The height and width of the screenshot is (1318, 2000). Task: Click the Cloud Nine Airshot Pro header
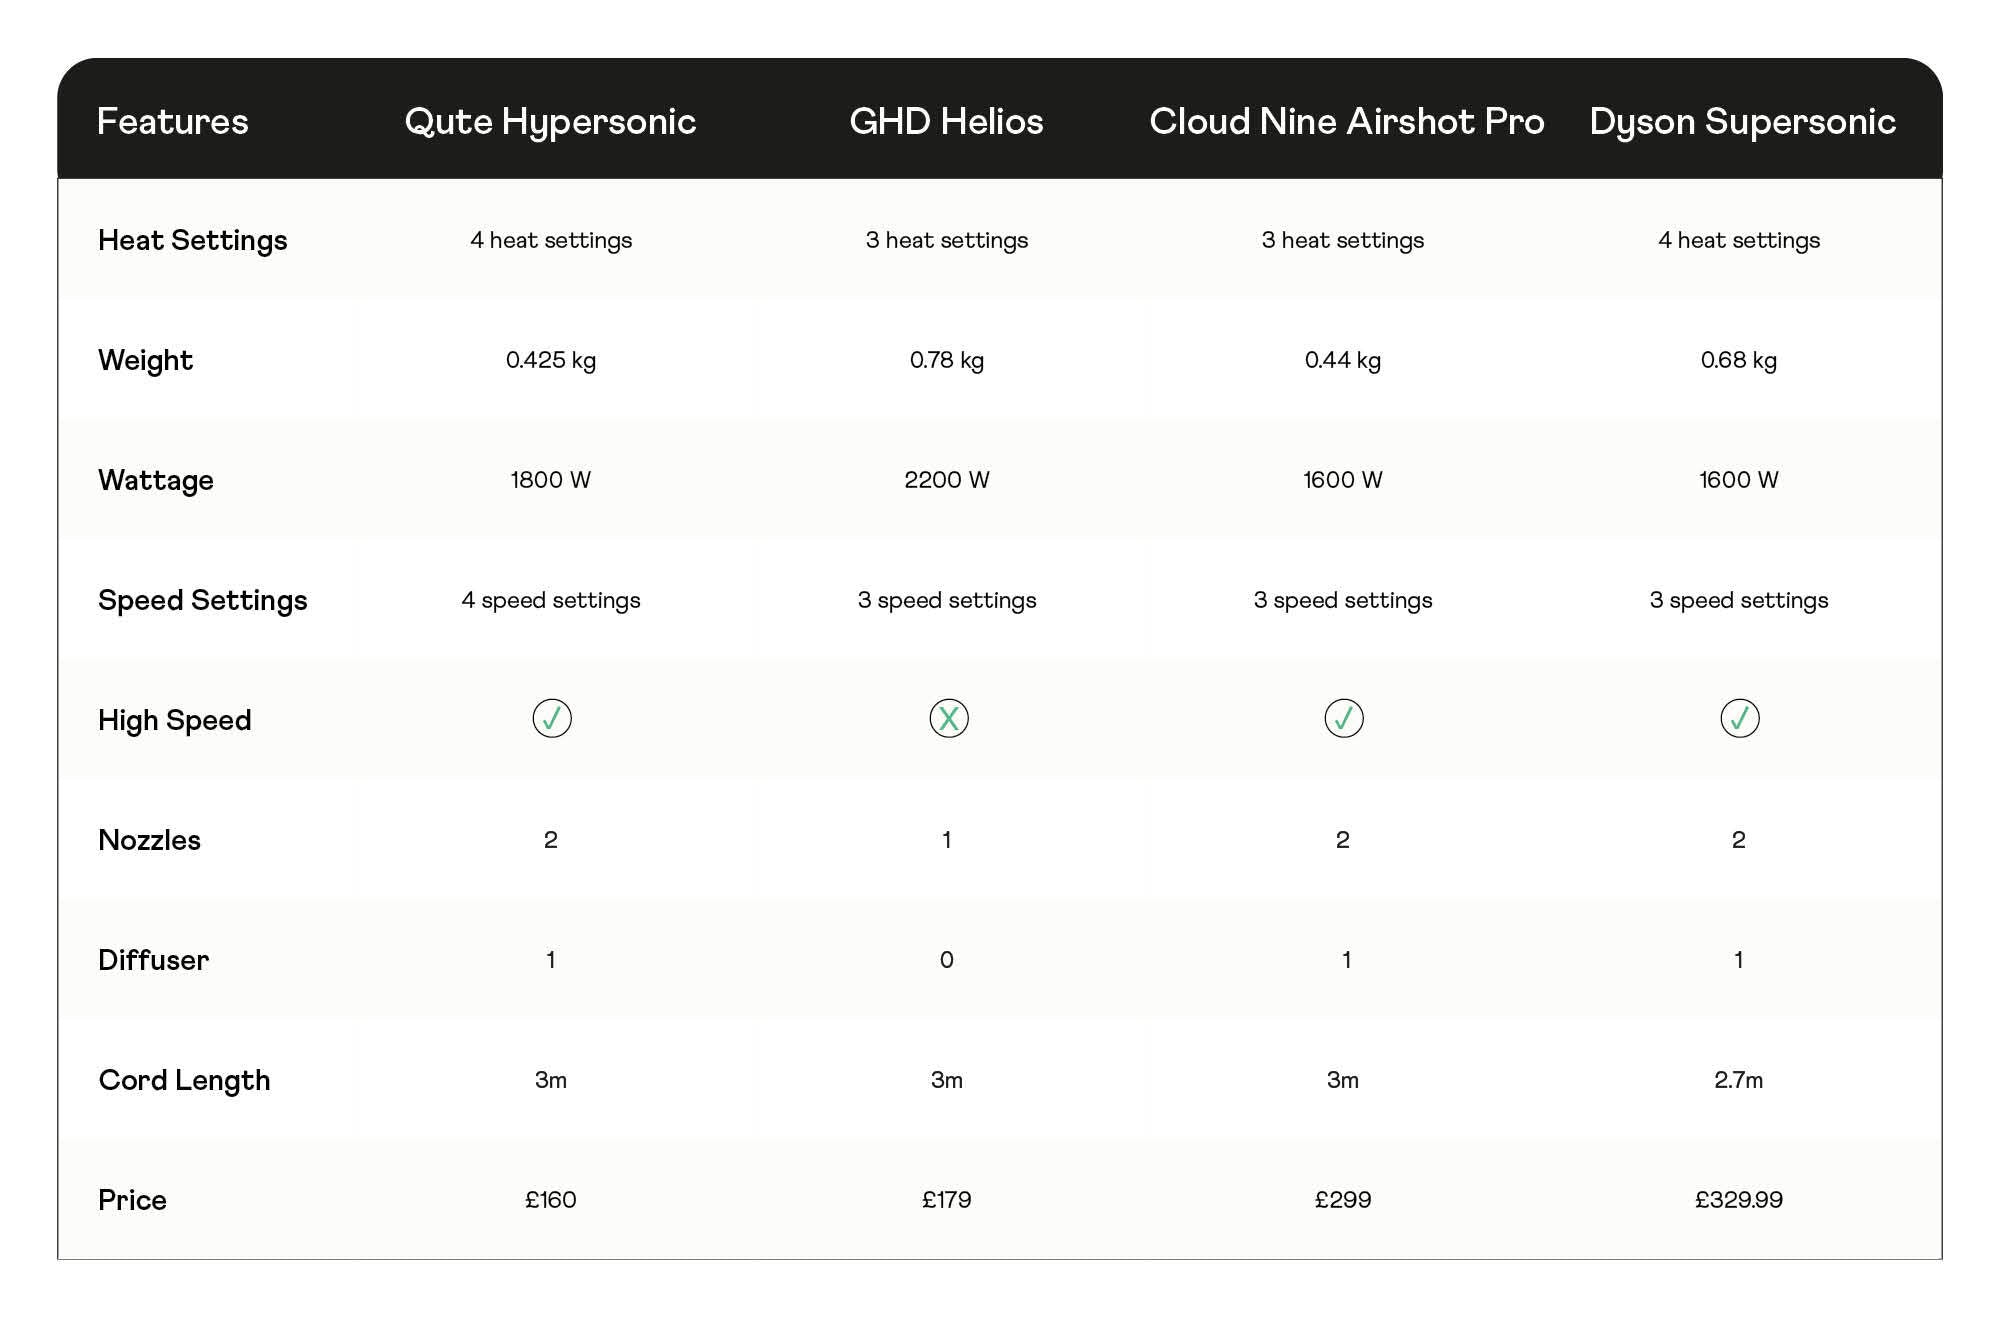pyautogui.click(x=1346, y=121)
